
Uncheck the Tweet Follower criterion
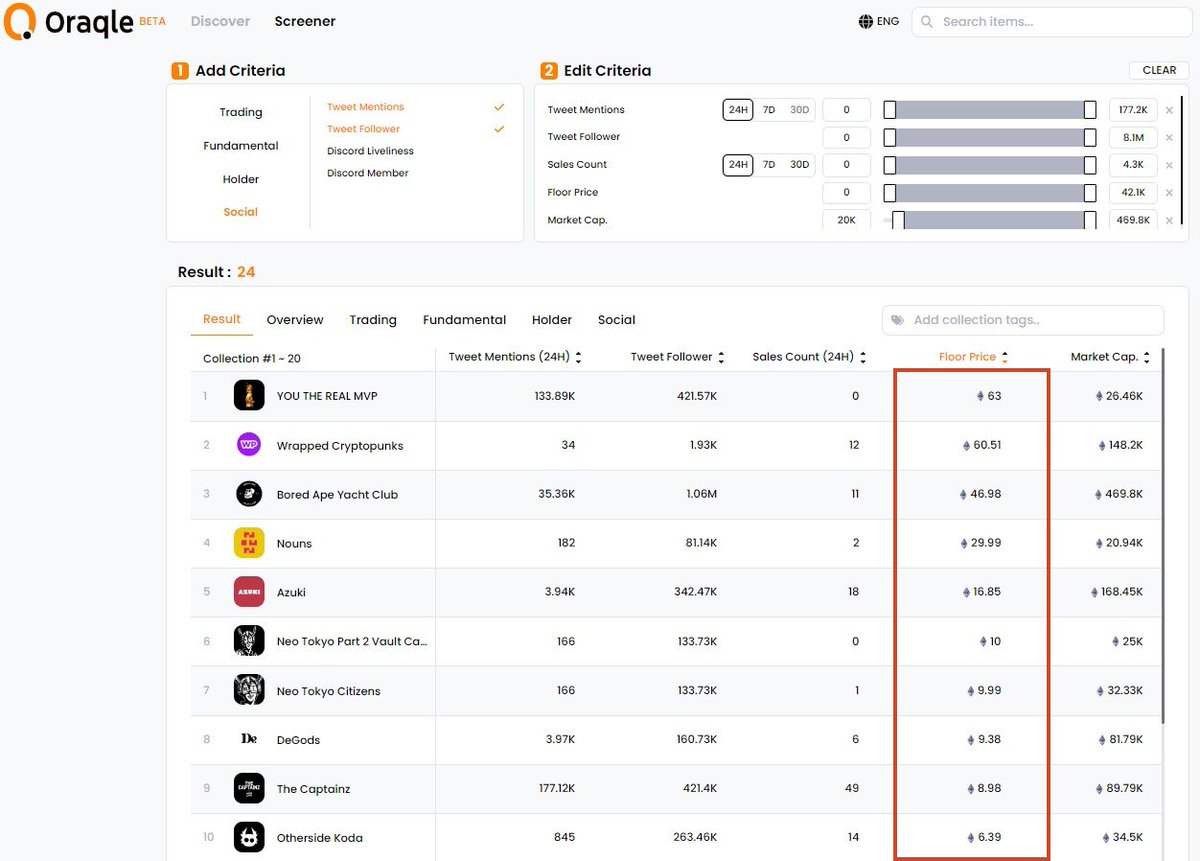499,129
